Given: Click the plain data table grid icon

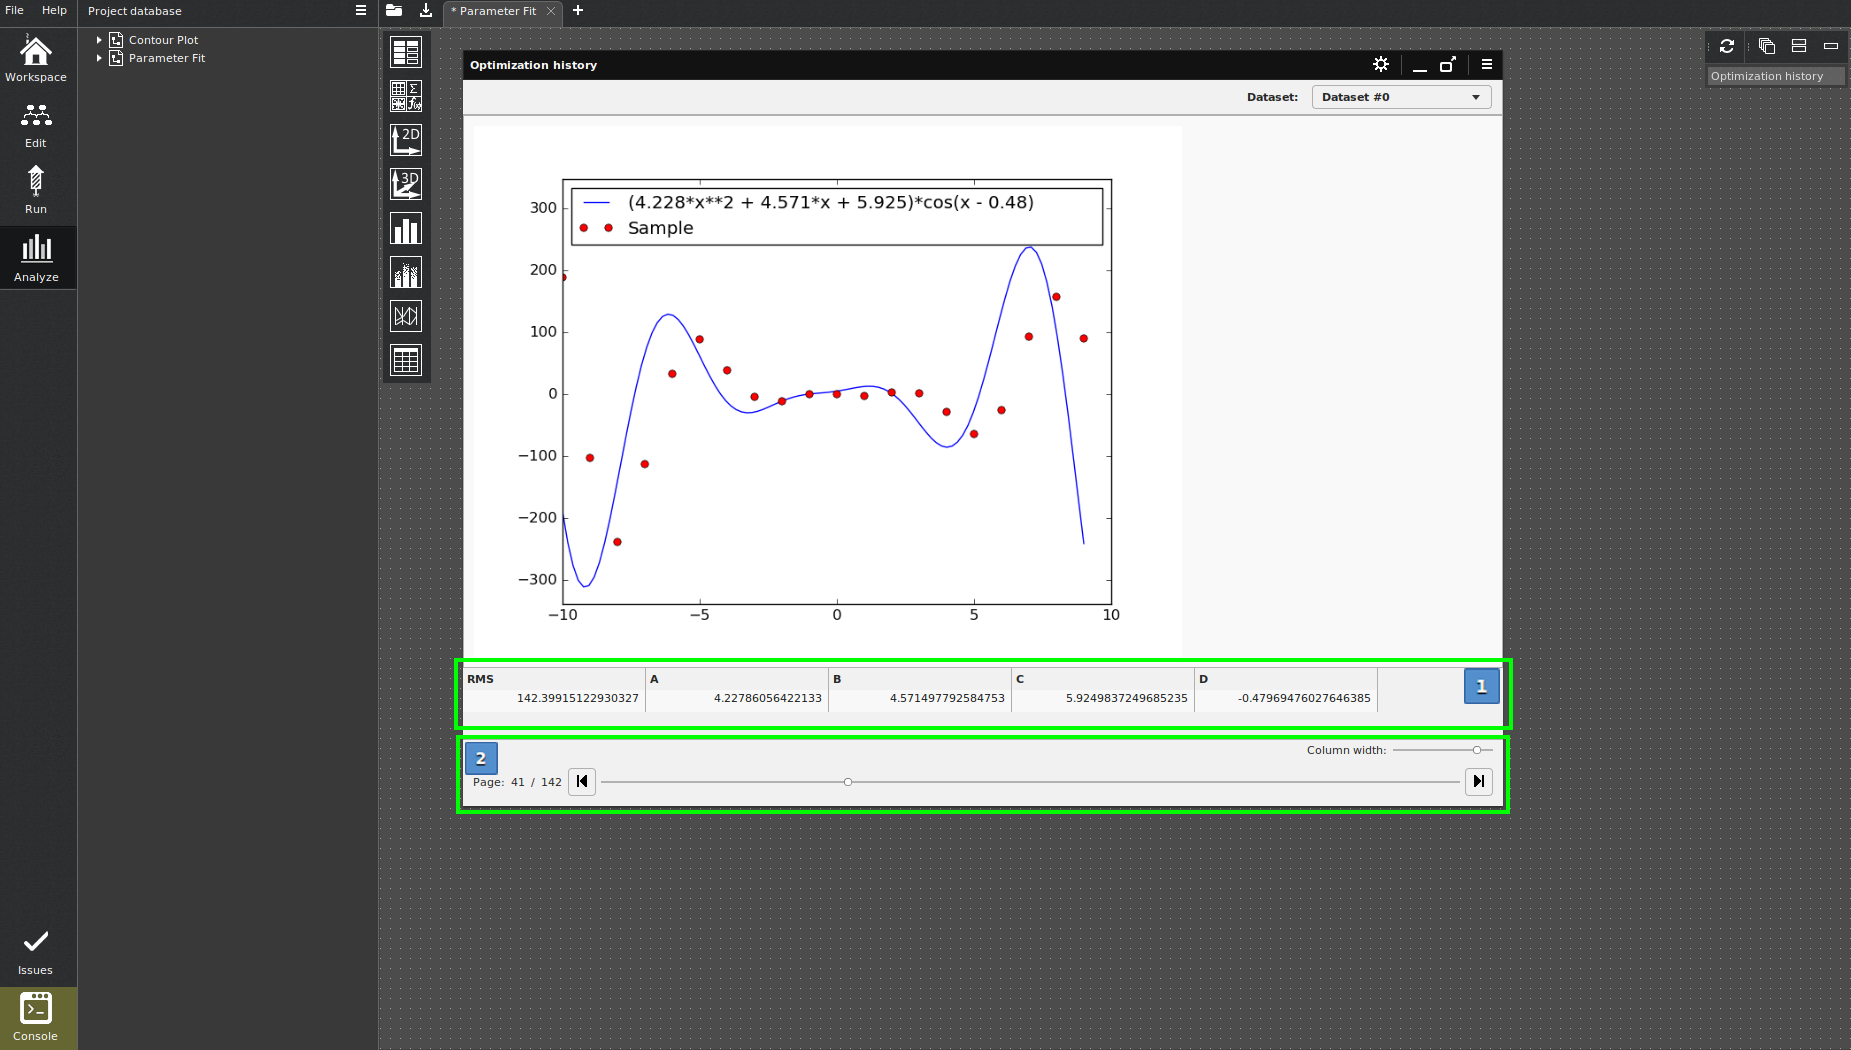Looking at the screenshot, I should click(x=406, y=360).
